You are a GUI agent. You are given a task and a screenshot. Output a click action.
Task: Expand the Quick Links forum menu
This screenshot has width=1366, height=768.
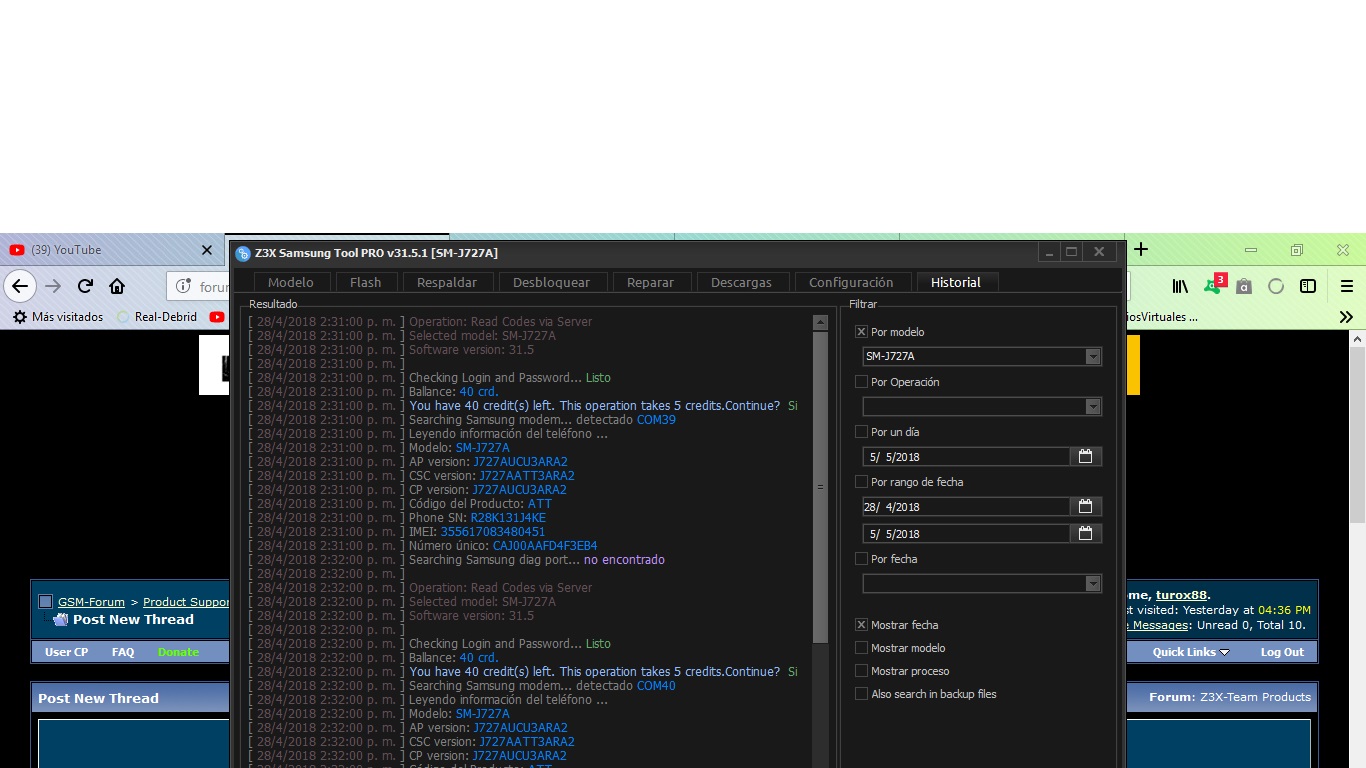tap(1190, 652)
